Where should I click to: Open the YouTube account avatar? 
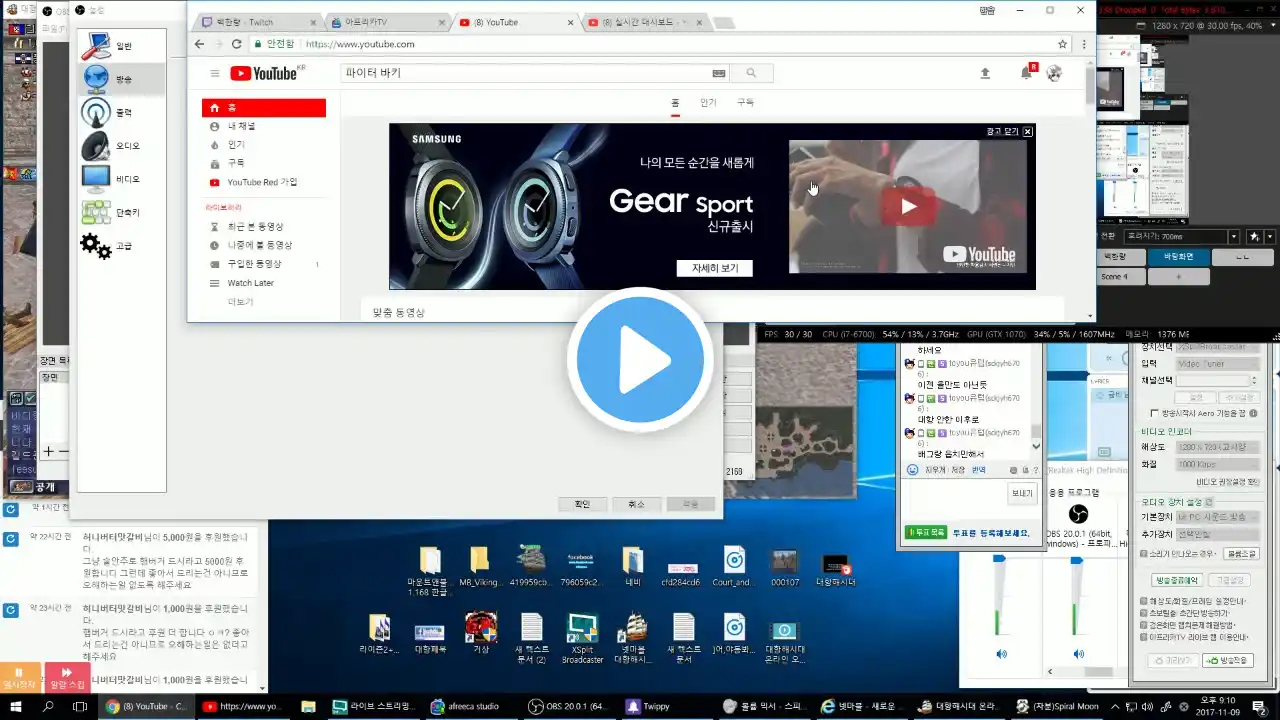point(1054,73)
